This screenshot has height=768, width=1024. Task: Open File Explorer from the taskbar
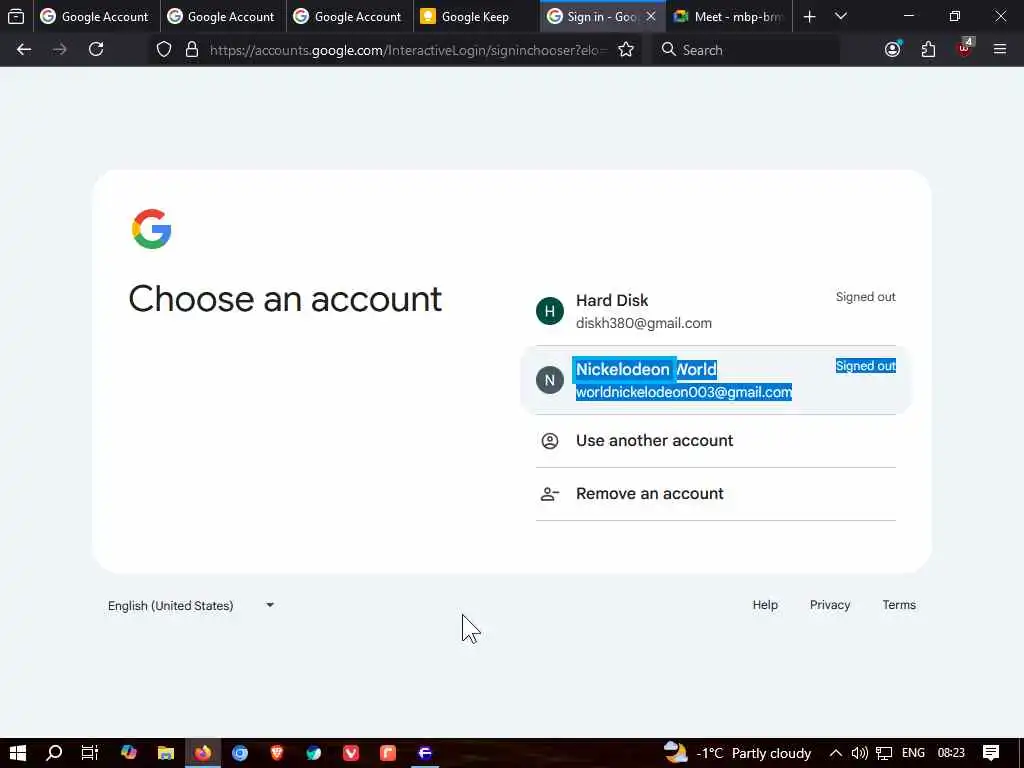(x=166, y=753)
